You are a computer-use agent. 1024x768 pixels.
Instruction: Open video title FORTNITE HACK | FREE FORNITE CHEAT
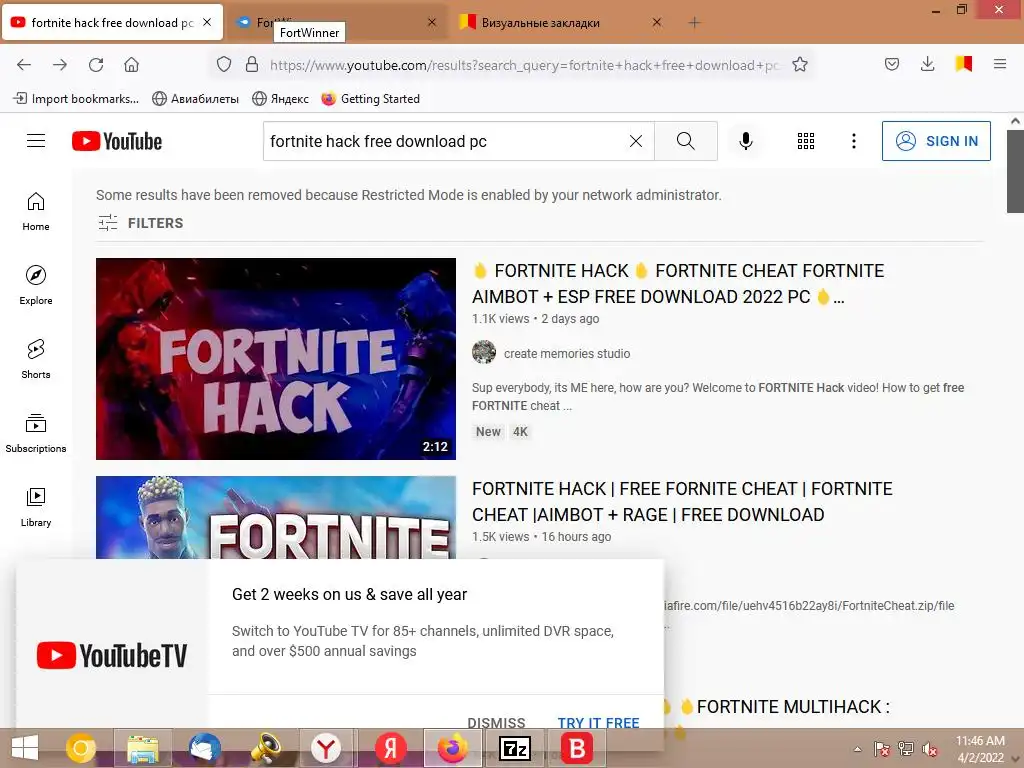click(682, 502)
